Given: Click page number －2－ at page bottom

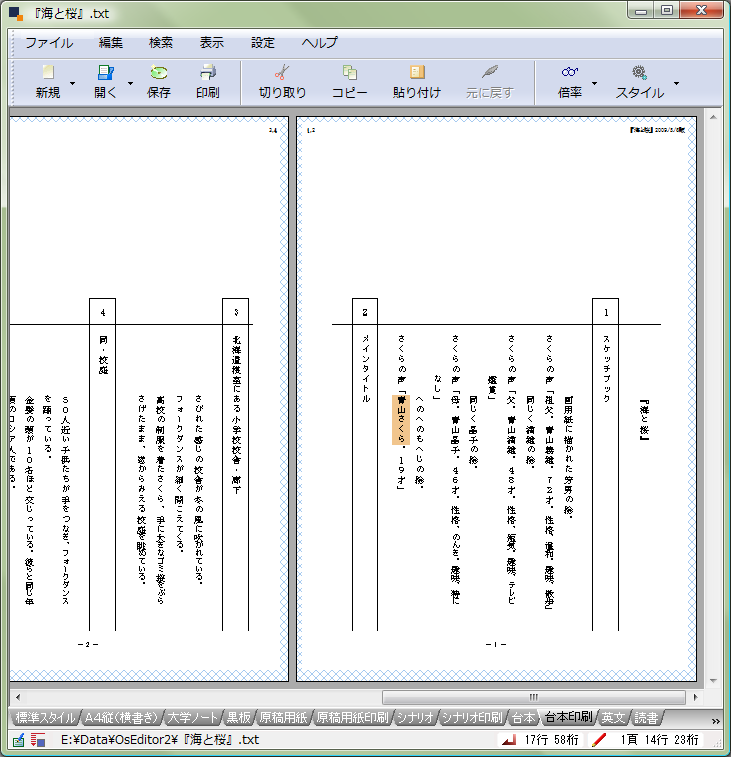Looking at the screenshot, I should coord(88,645).
